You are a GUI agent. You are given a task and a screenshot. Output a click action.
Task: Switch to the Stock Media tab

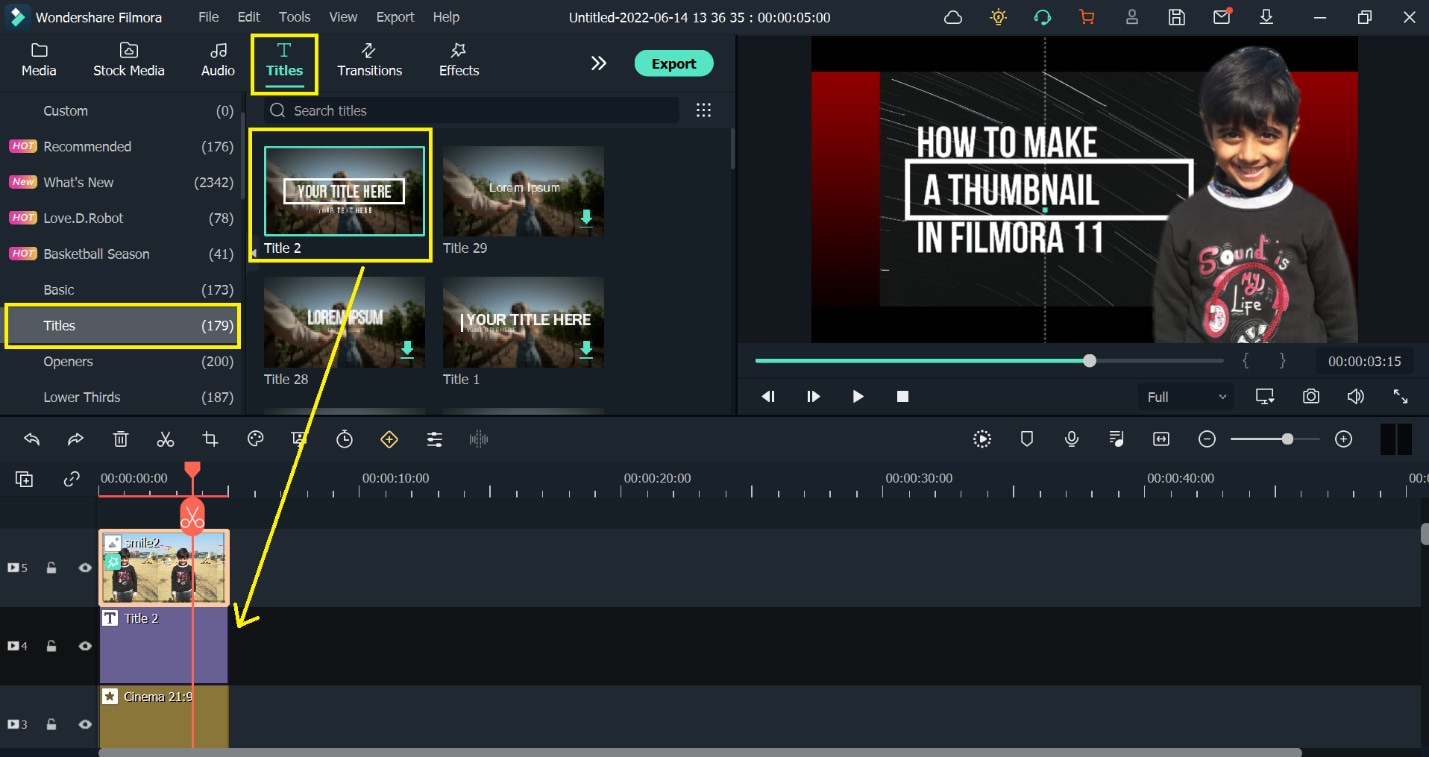[x=129, y=60]
